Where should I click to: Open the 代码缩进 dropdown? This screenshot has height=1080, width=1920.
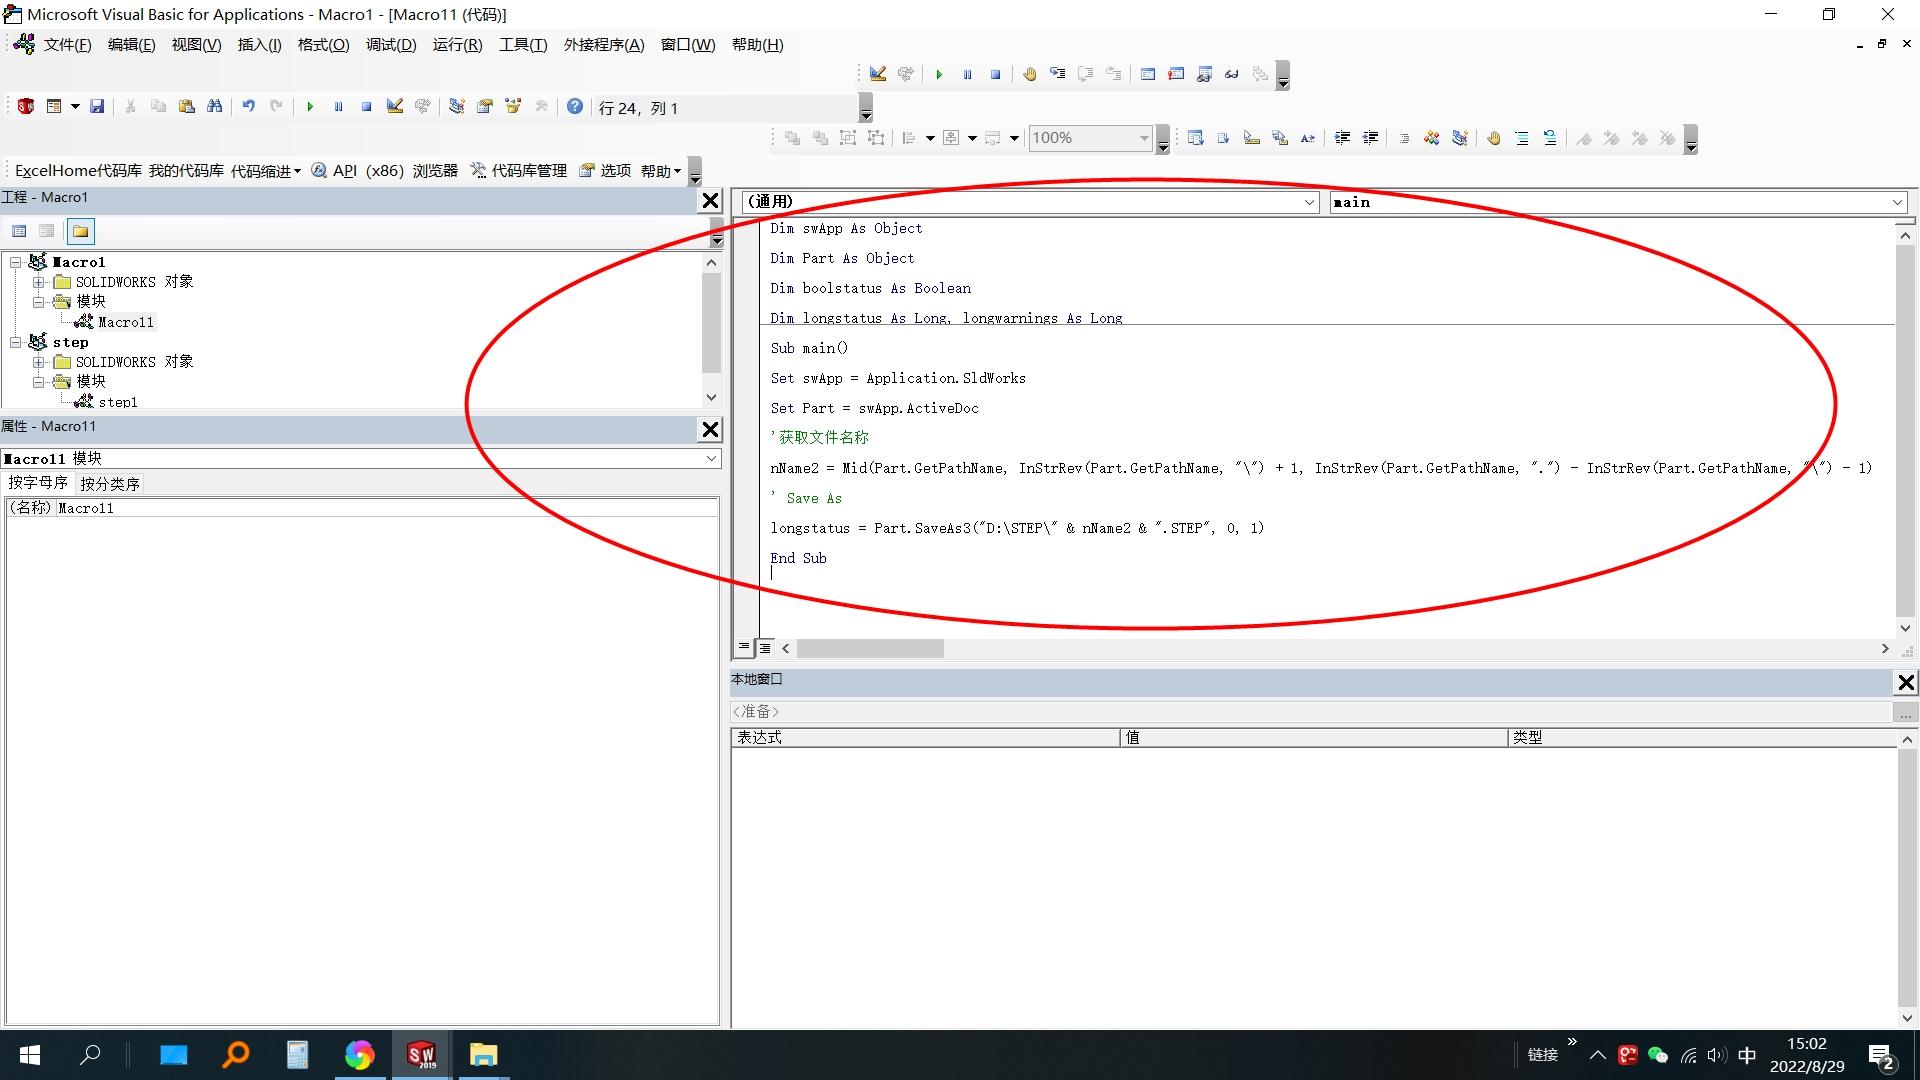coord(266,171)
